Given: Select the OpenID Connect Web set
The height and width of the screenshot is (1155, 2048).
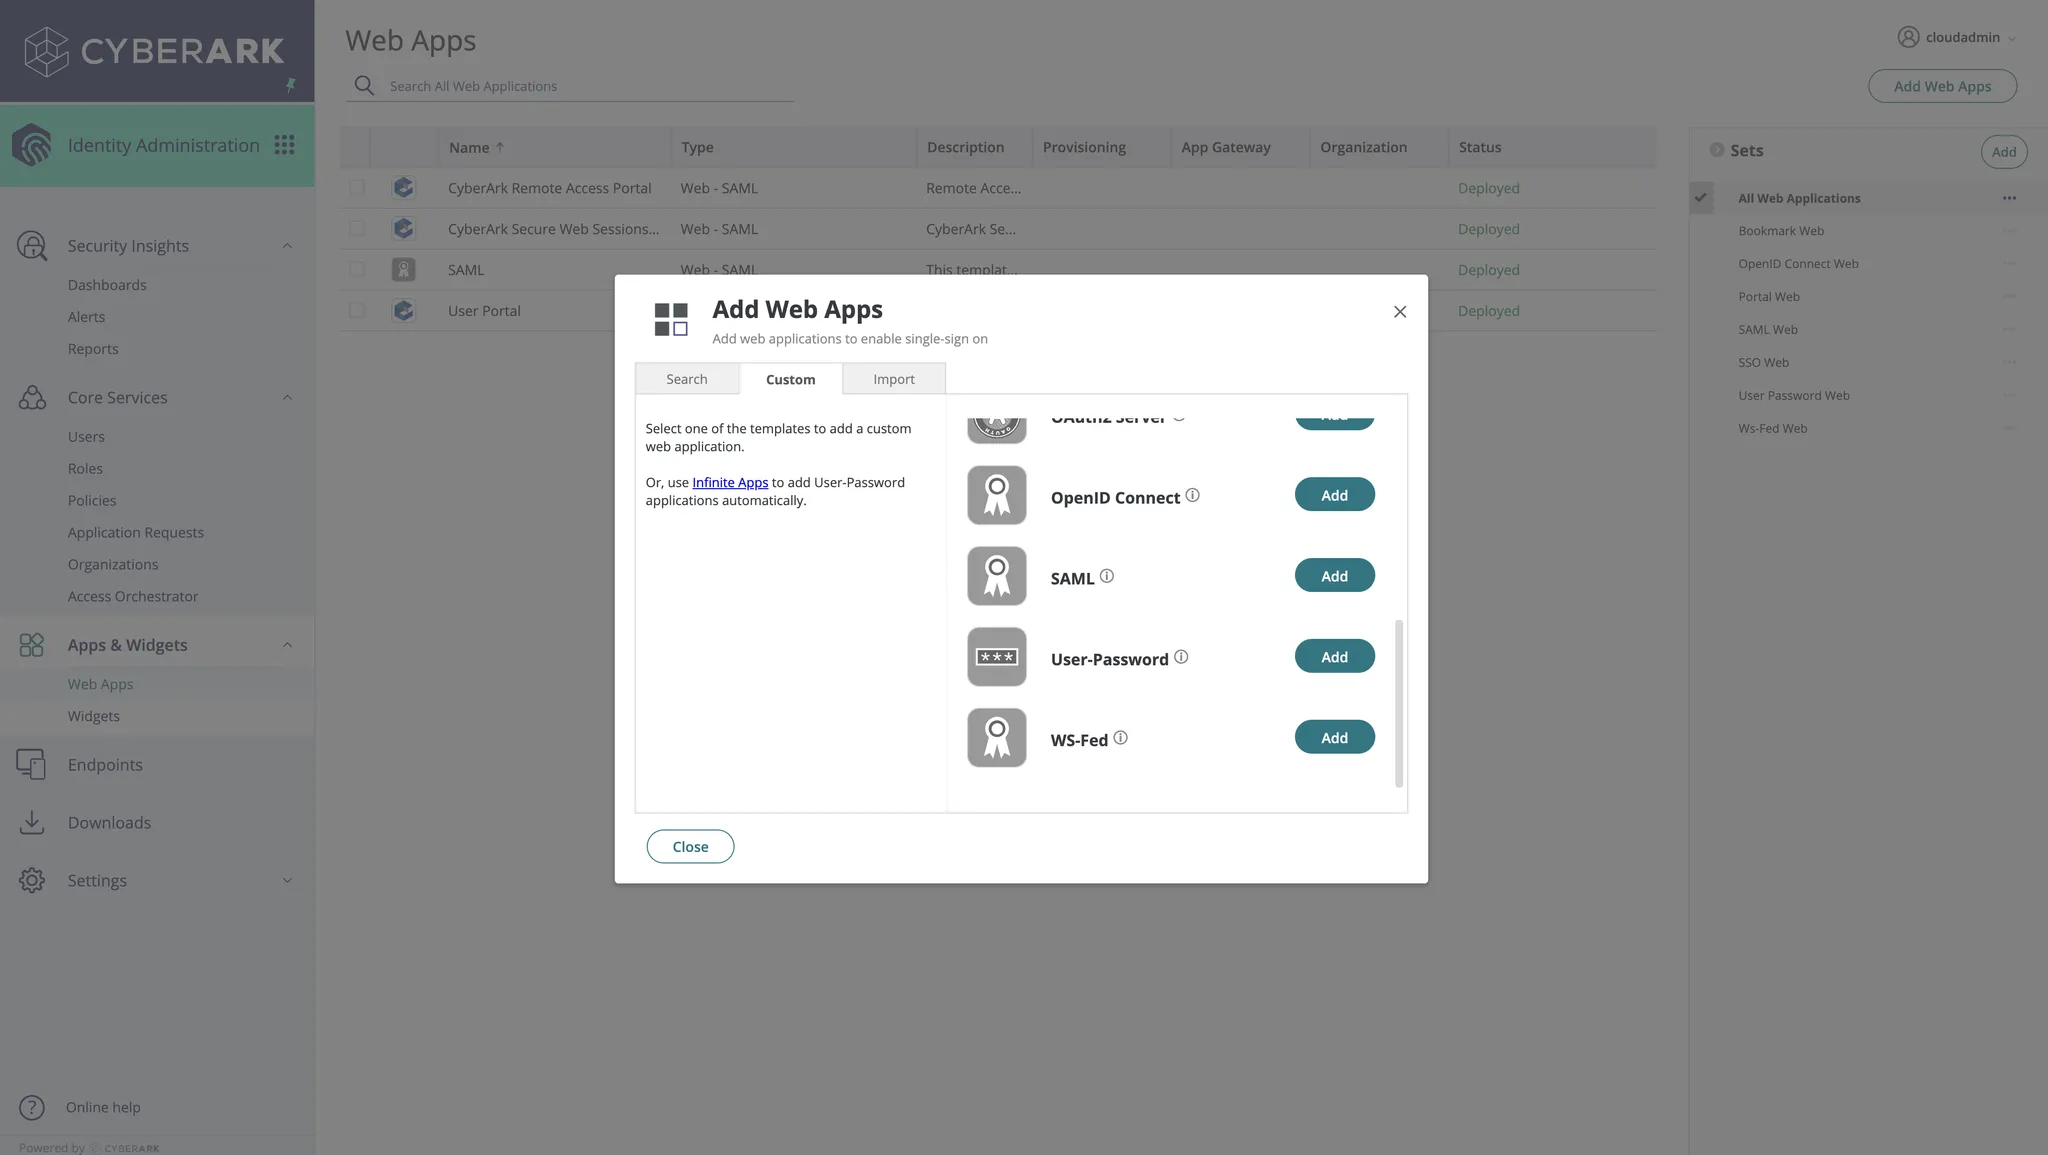Looking at the screenshot, I should [x=1798, y=264].
